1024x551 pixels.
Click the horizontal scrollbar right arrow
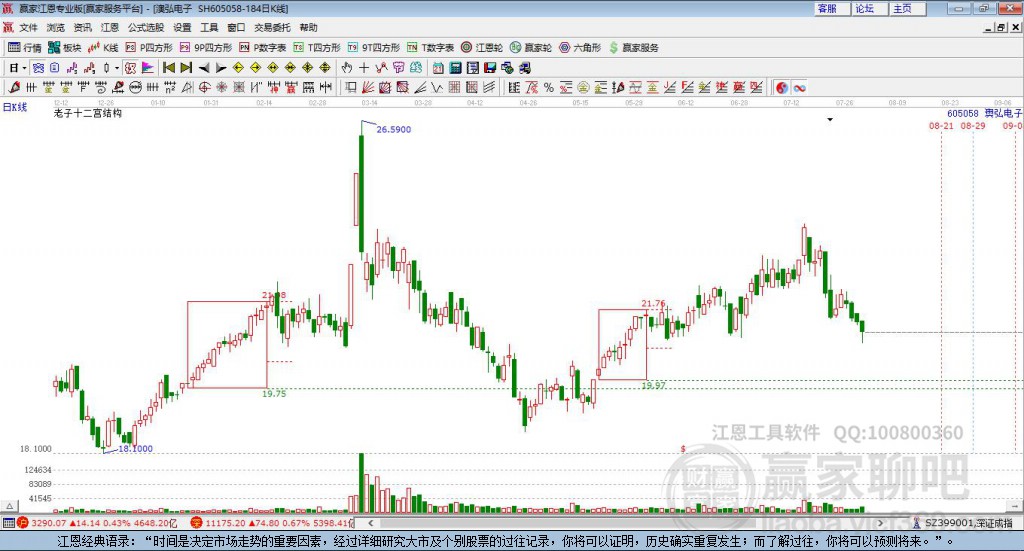880,523
